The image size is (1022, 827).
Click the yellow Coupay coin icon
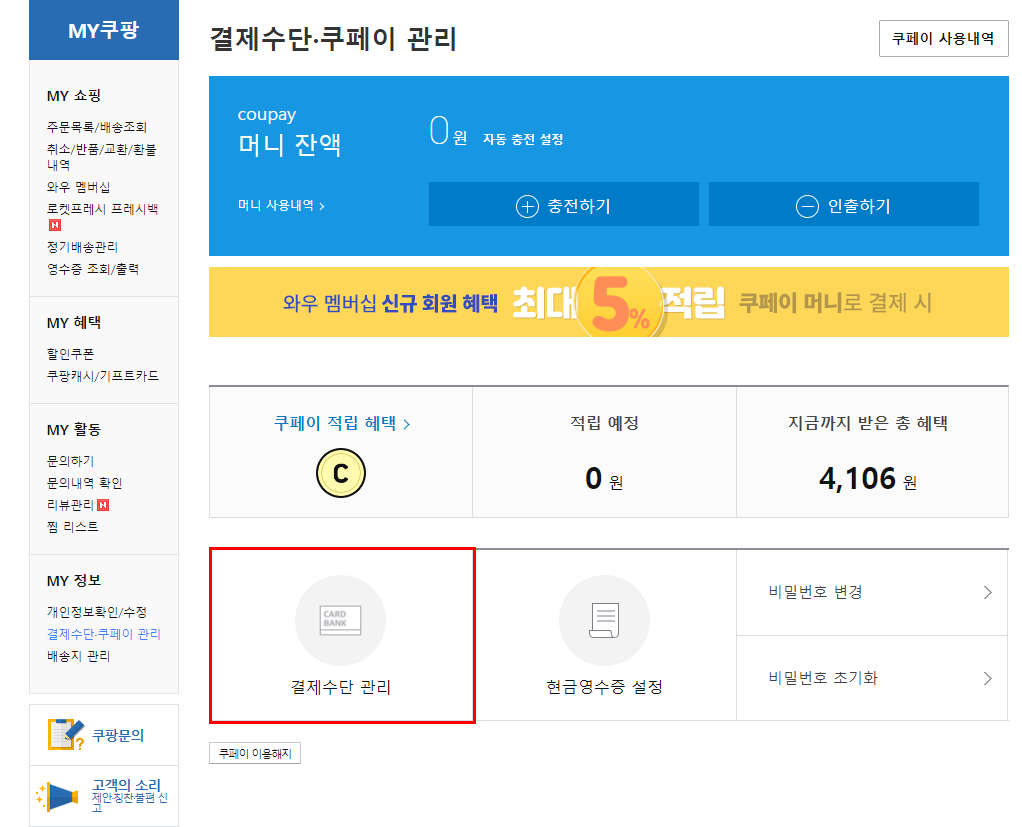pos(340,473)
